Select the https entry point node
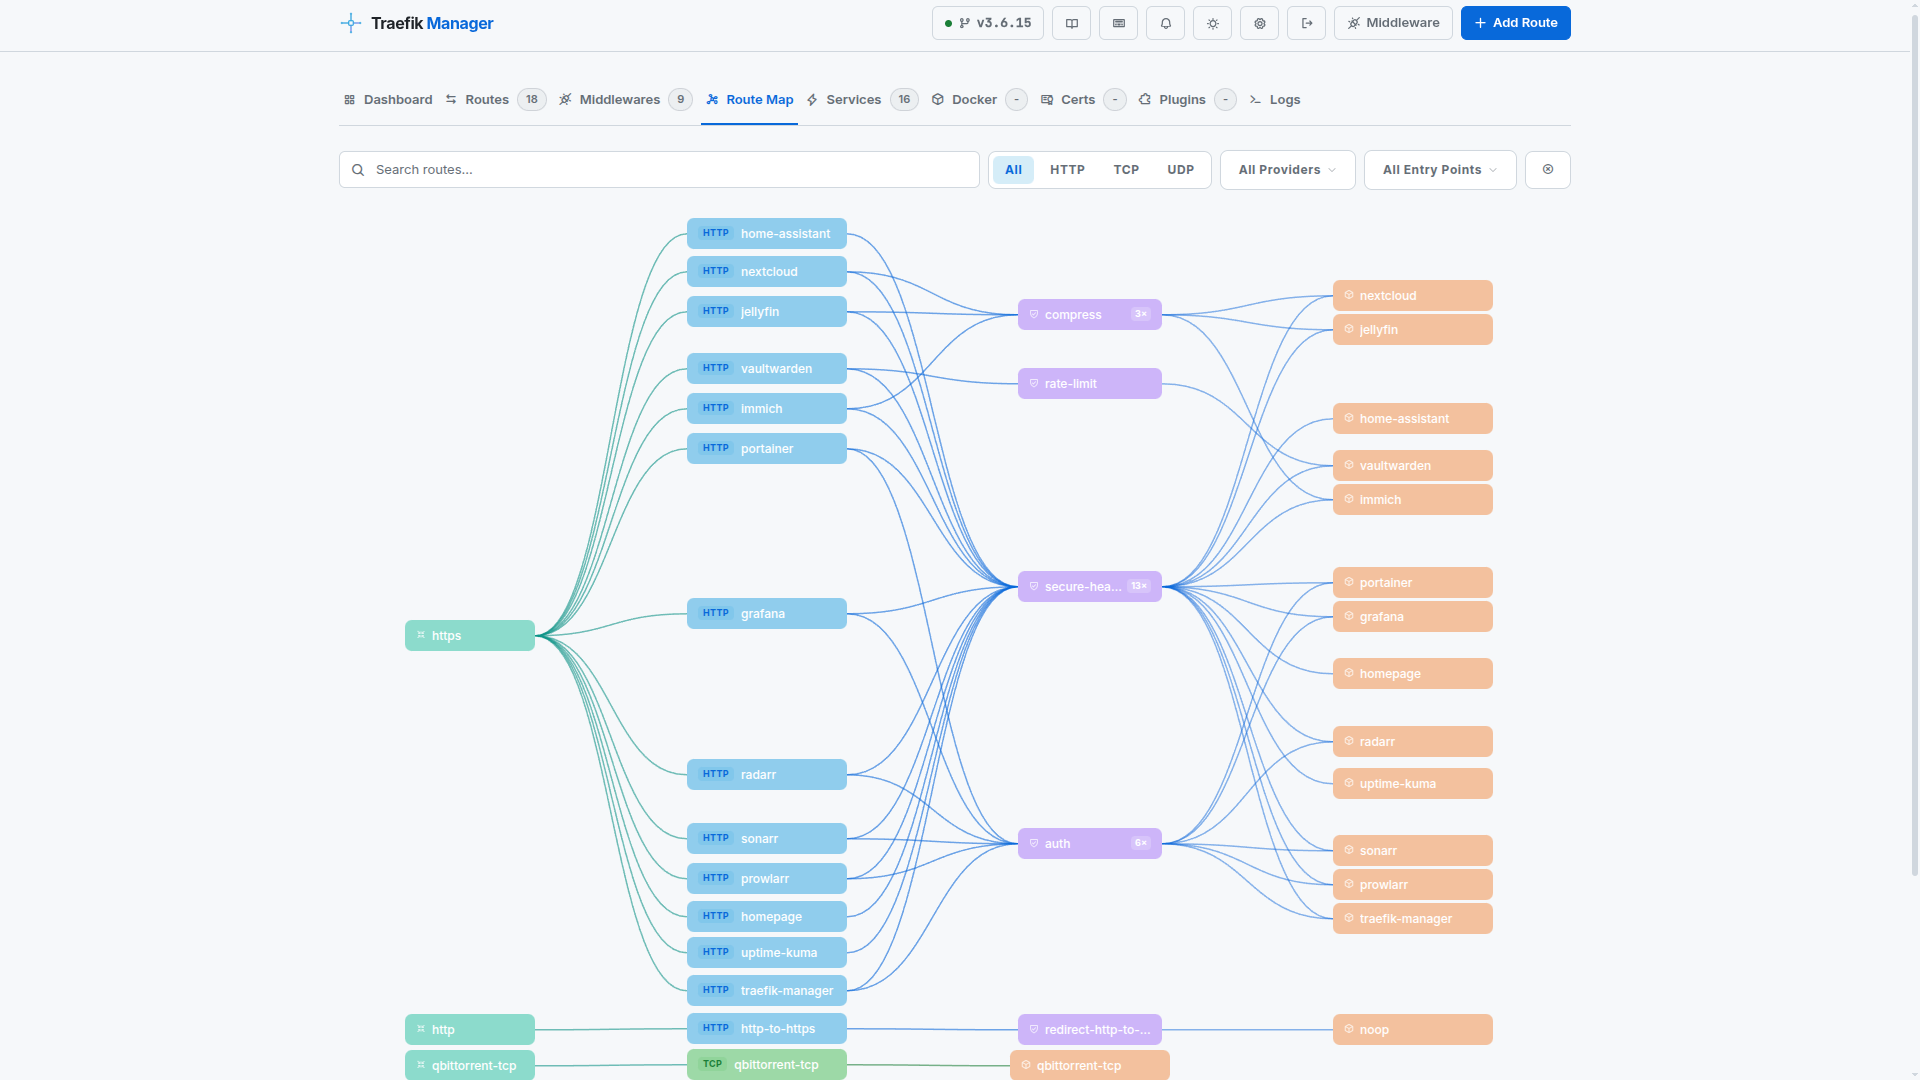 tap(470, 636)
